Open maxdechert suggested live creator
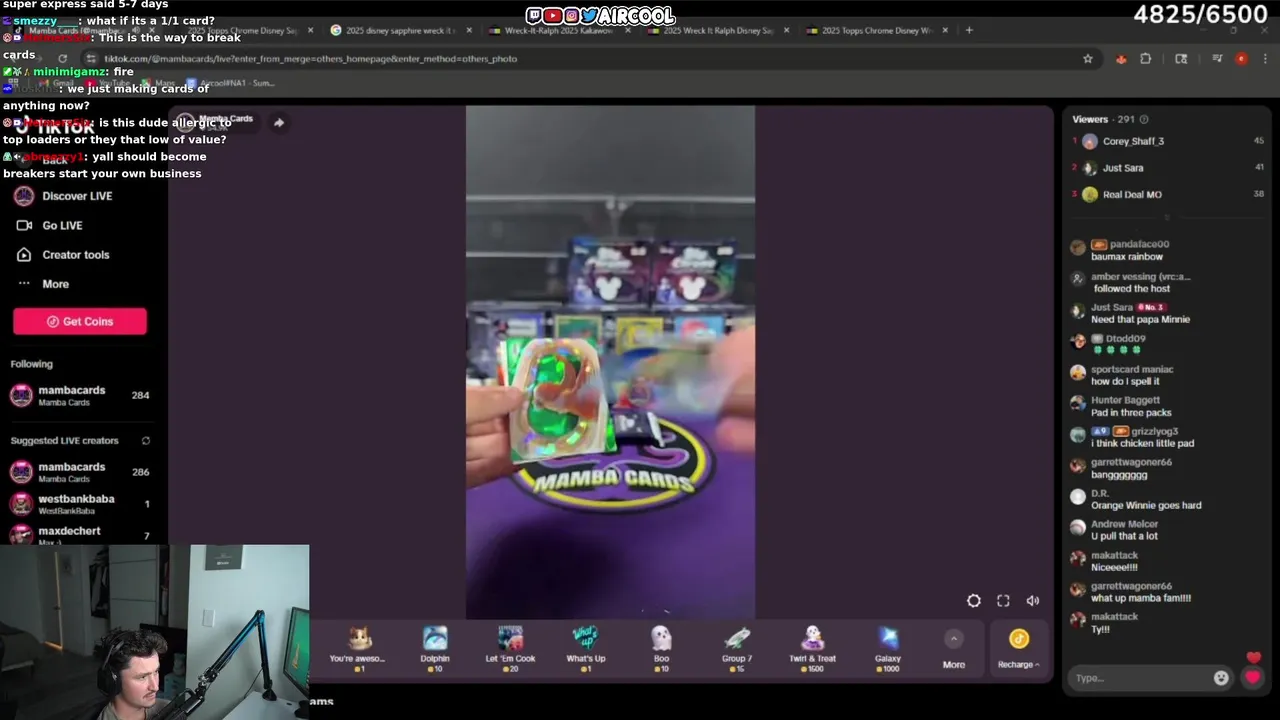1280x720 pixels. click(80, 534)
